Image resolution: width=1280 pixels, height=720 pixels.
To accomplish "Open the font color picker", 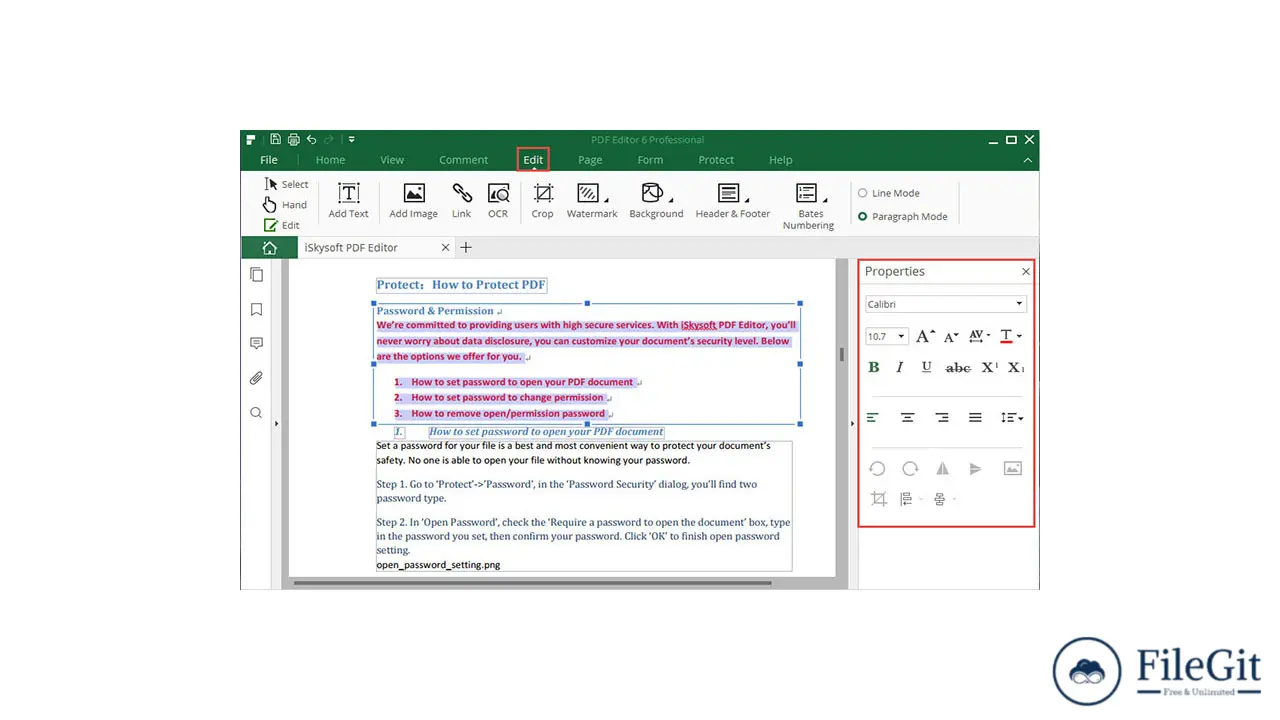I will tap(1010, 337).
